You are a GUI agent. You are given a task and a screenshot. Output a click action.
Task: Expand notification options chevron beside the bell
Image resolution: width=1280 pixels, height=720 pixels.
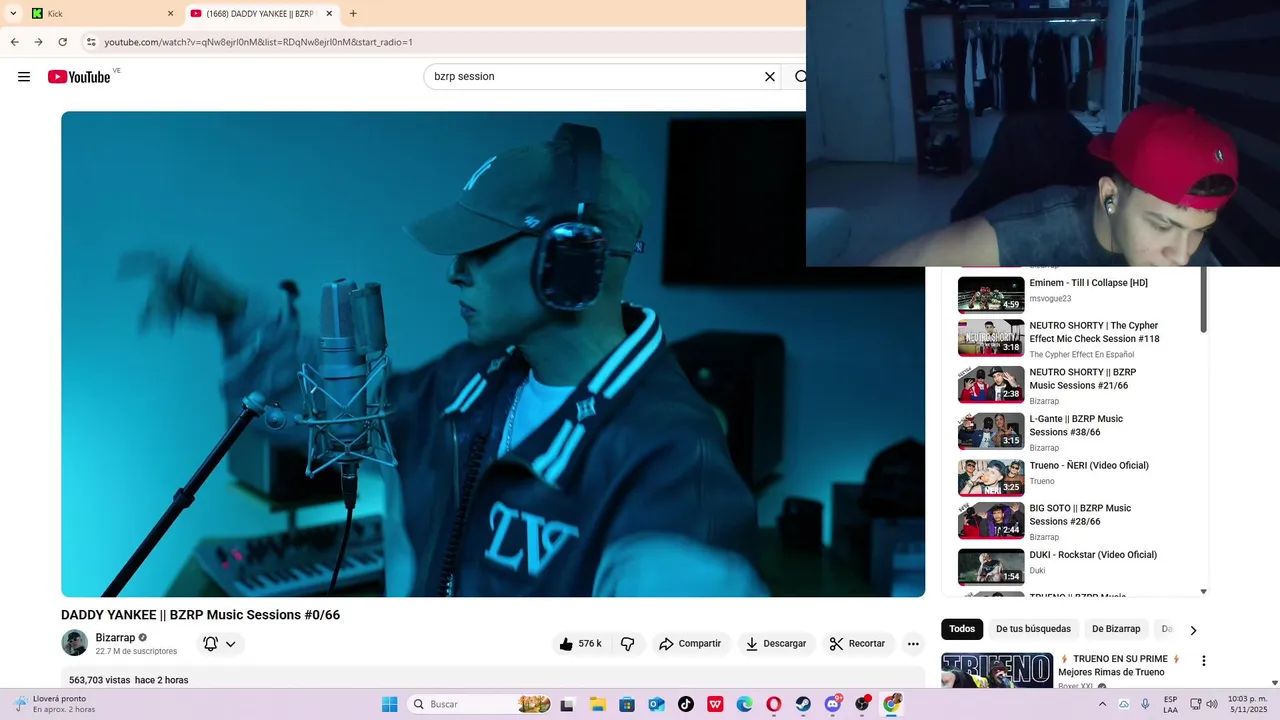231,644
